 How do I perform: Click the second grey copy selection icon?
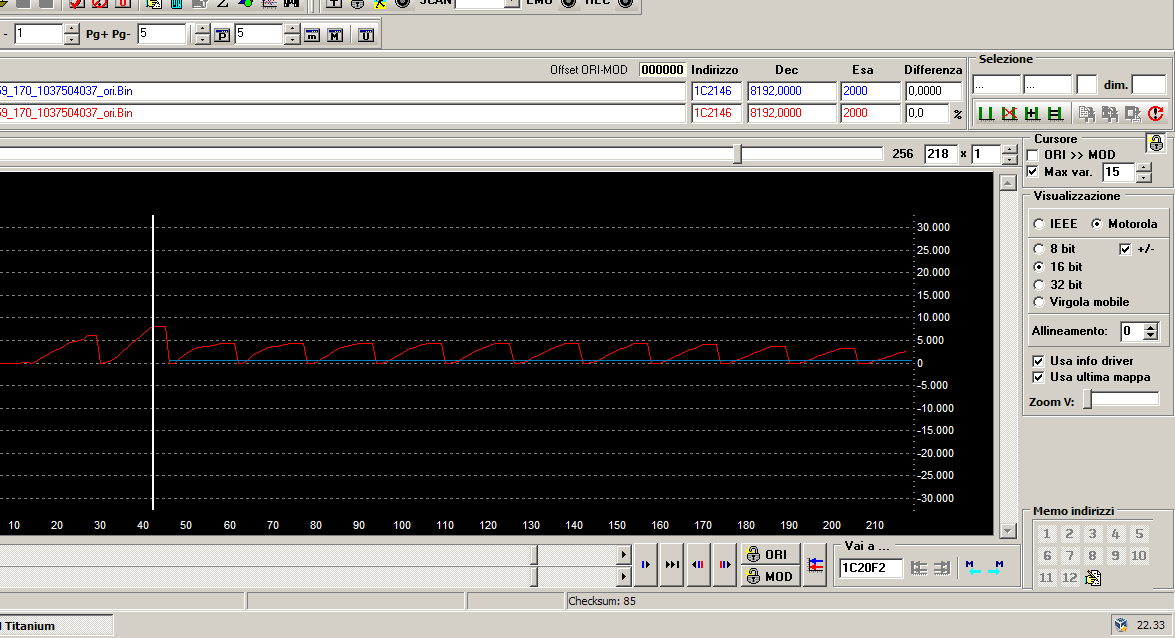[x=1110, y=114]
